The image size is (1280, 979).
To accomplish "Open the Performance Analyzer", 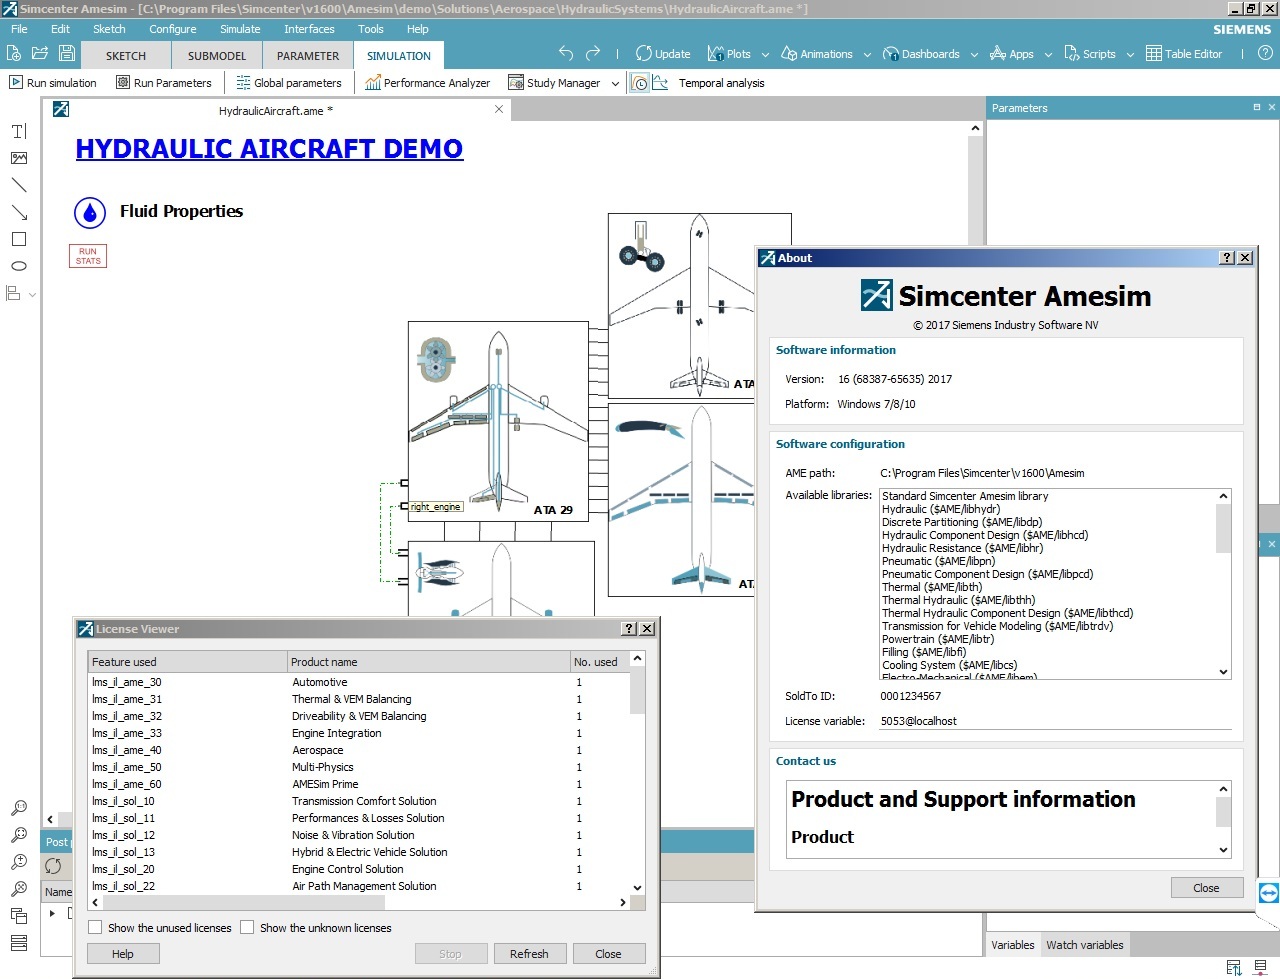I will point(427,83).
